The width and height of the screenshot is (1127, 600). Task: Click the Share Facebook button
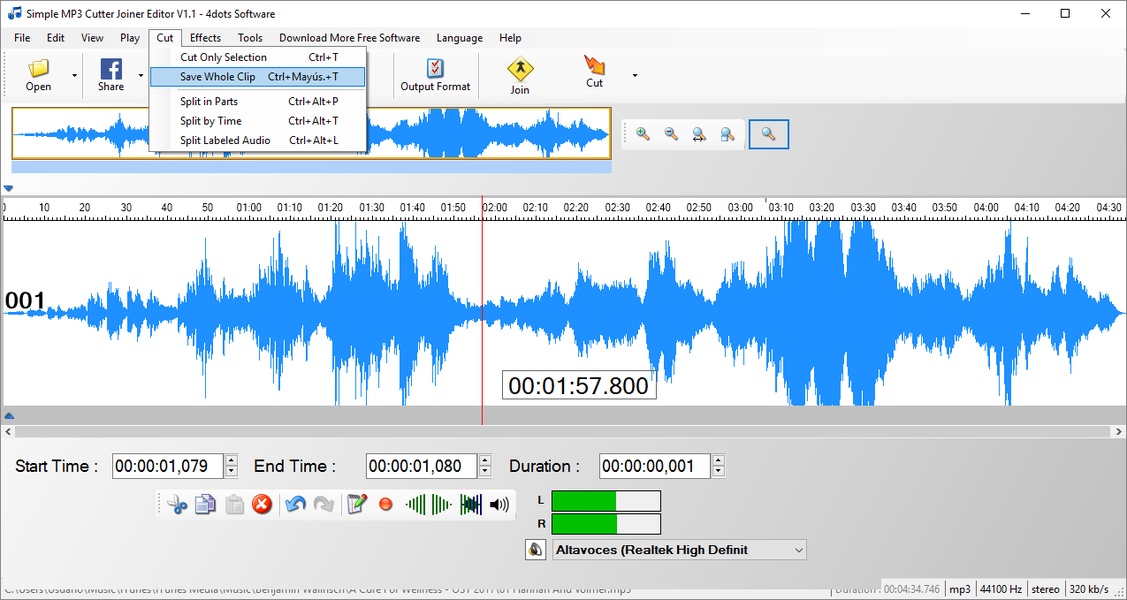tap(111, 75)
